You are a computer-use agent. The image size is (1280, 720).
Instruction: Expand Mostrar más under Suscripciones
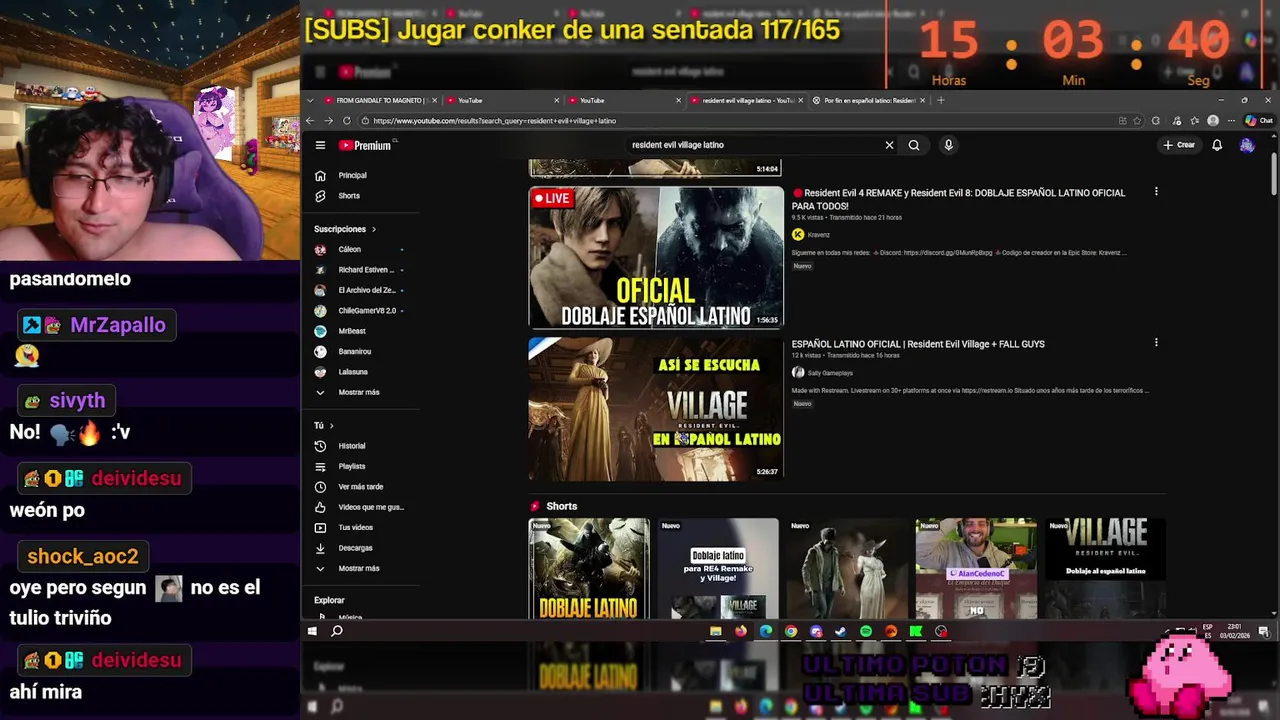pyautogui.click(x=360, y=392)
